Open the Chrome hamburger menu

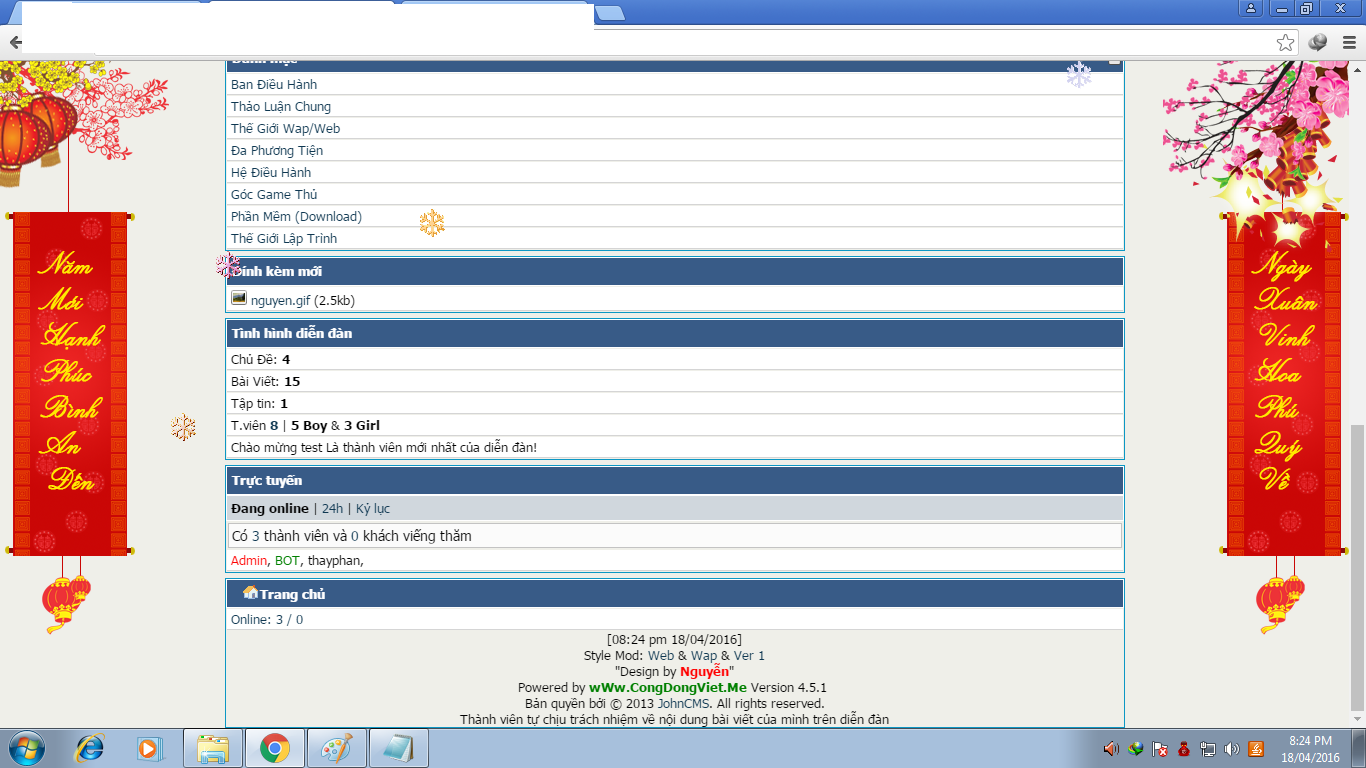coord(1349,43)
